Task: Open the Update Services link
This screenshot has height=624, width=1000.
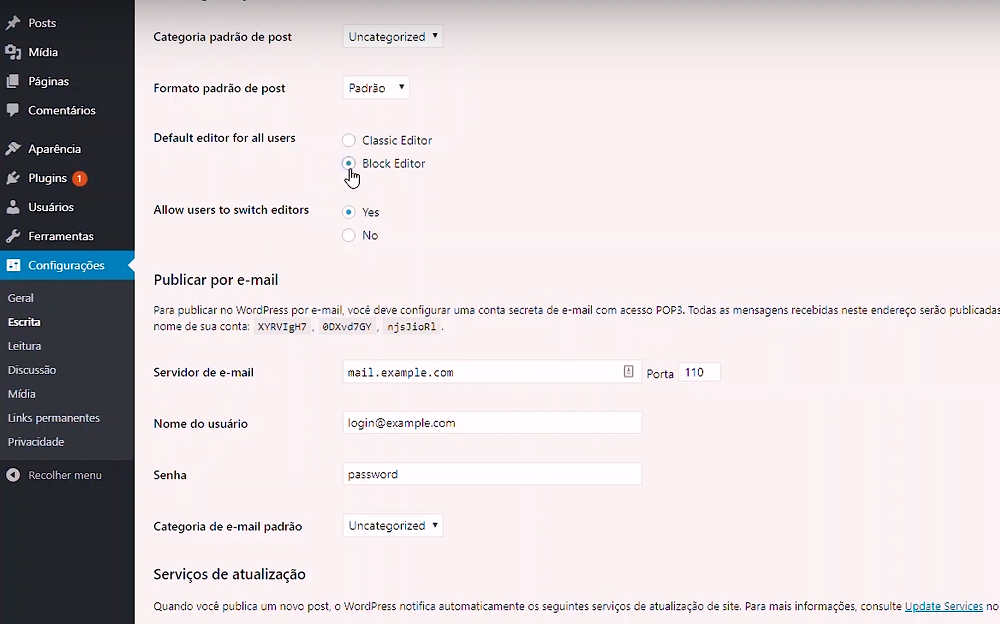Action: click(943, 606)
